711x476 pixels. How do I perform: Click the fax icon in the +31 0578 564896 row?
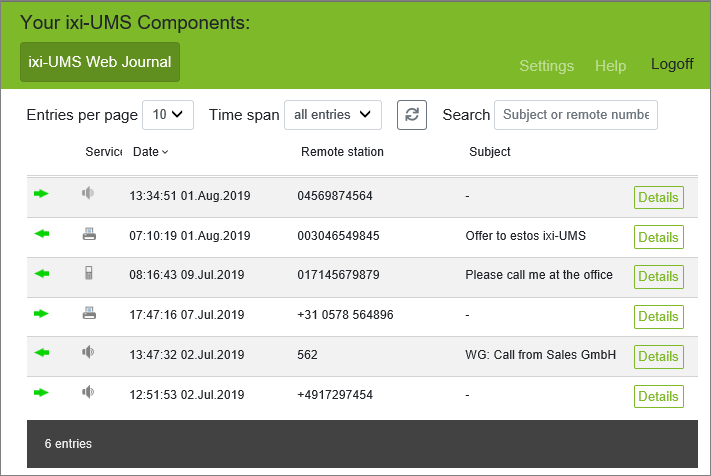click(89, 314)
